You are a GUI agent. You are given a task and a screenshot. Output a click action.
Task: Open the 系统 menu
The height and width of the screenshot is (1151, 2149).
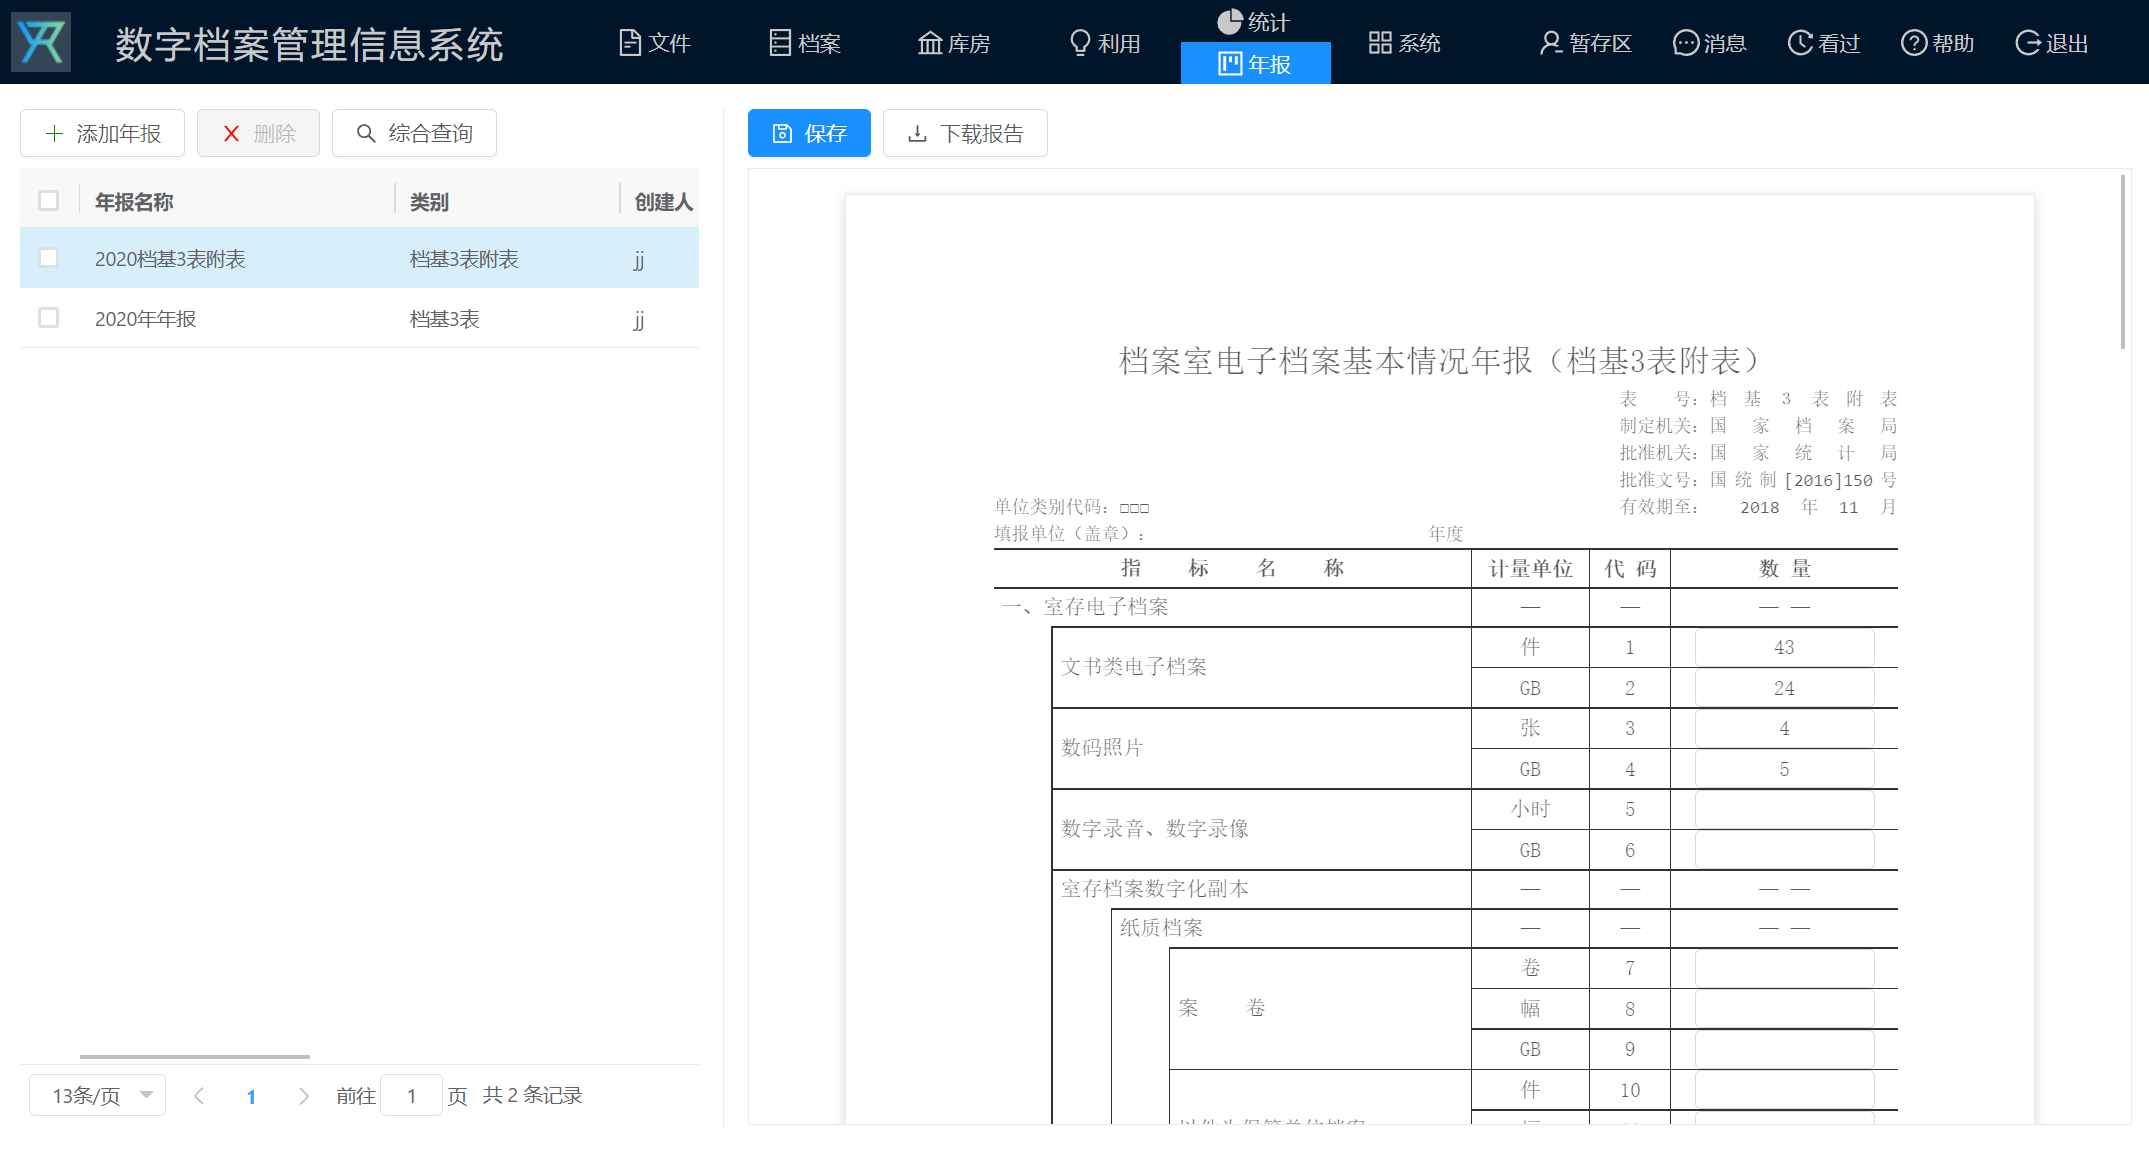pyautogui.click(x=1405, y=43)
